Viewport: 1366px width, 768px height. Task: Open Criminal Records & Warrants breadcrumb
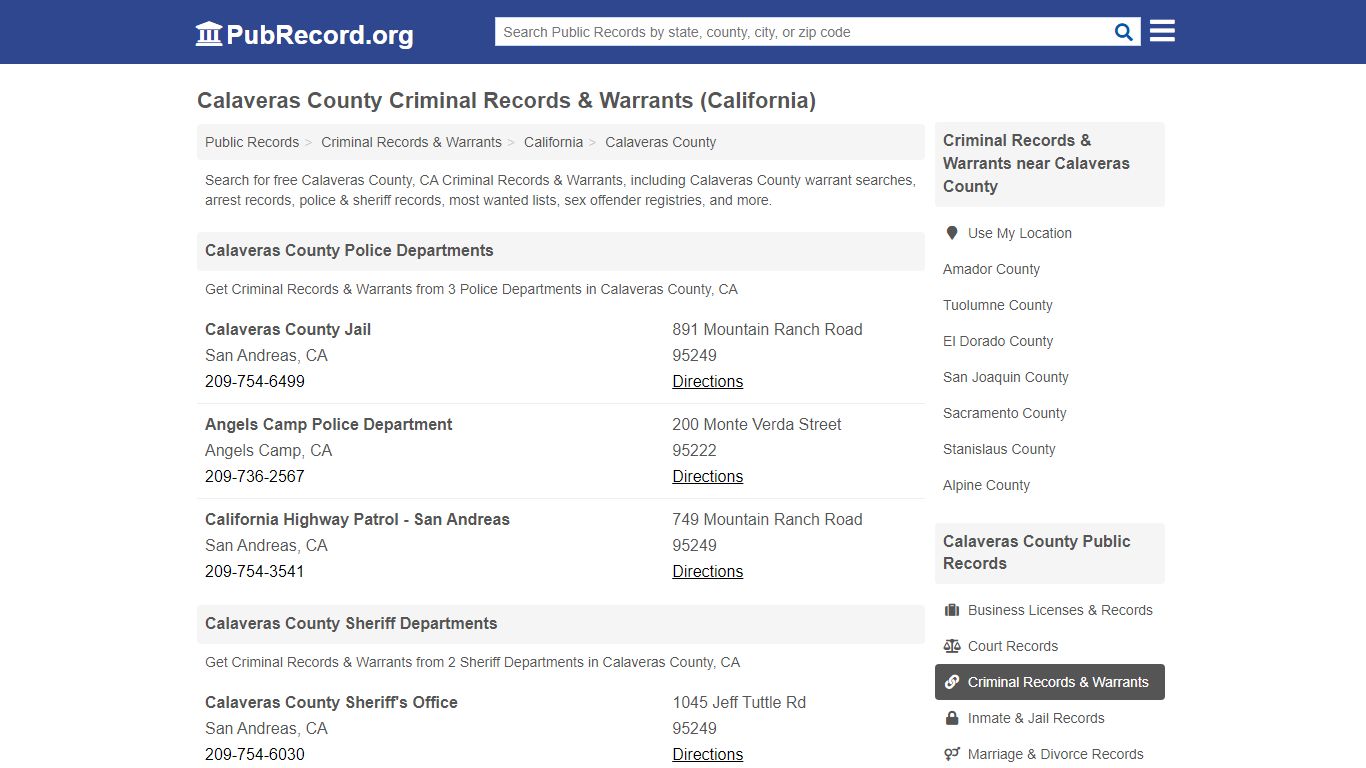point(411,142)
